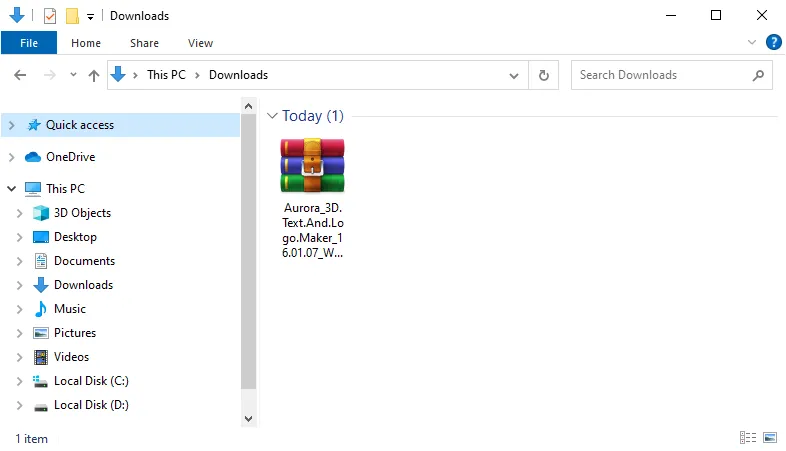
Task: Click Downloads in the address breadcrumb
Action: 239,75
